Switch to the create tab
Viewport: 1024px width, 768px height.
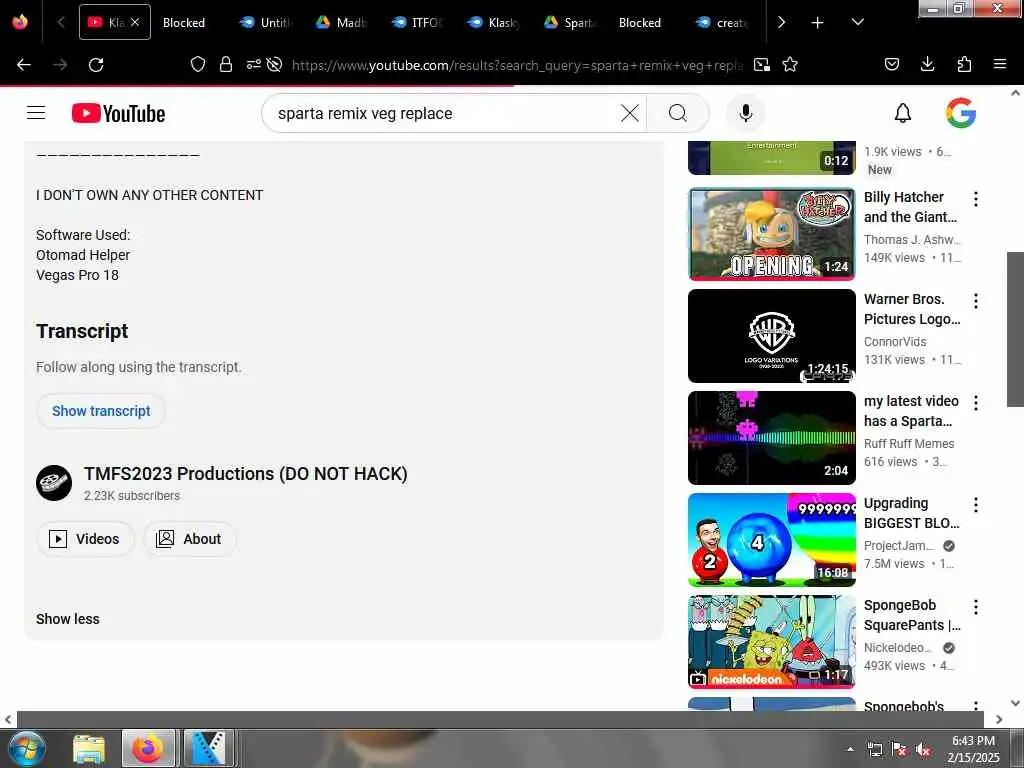(722, 23)
